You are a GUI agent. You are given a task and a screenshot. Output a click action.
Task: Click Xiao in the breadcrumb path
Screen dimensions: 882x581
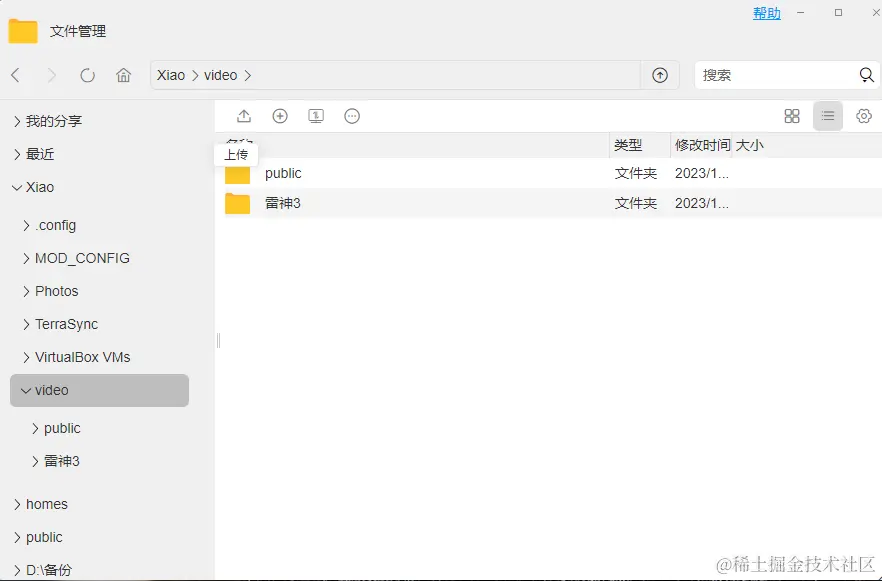coord(170,75)
